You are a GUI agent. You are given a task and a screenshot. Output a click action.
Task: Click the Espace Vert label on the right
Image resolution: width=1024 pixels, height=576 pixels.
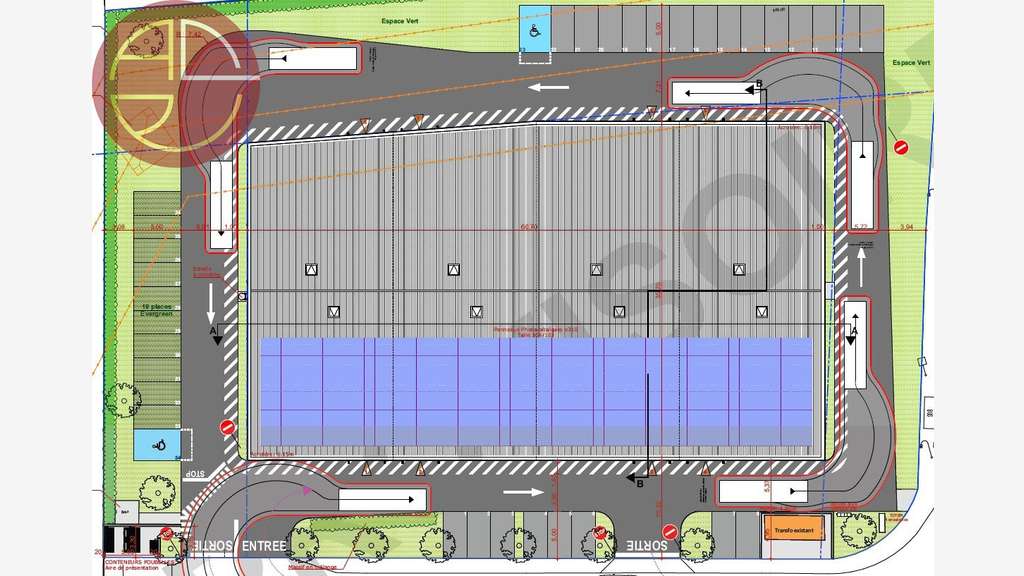[911, 63]
